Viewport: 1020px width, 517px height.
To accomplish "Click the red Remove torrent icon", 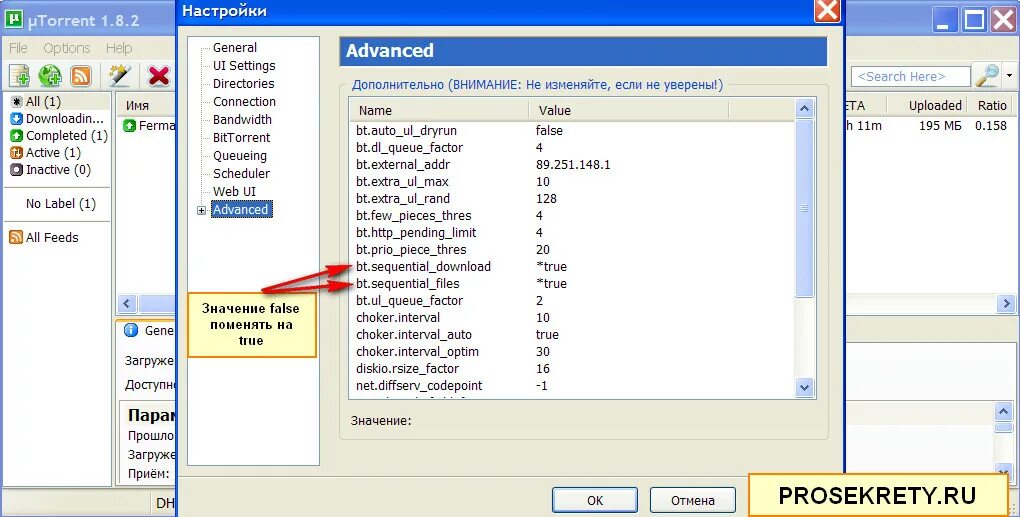I will 158,76.
